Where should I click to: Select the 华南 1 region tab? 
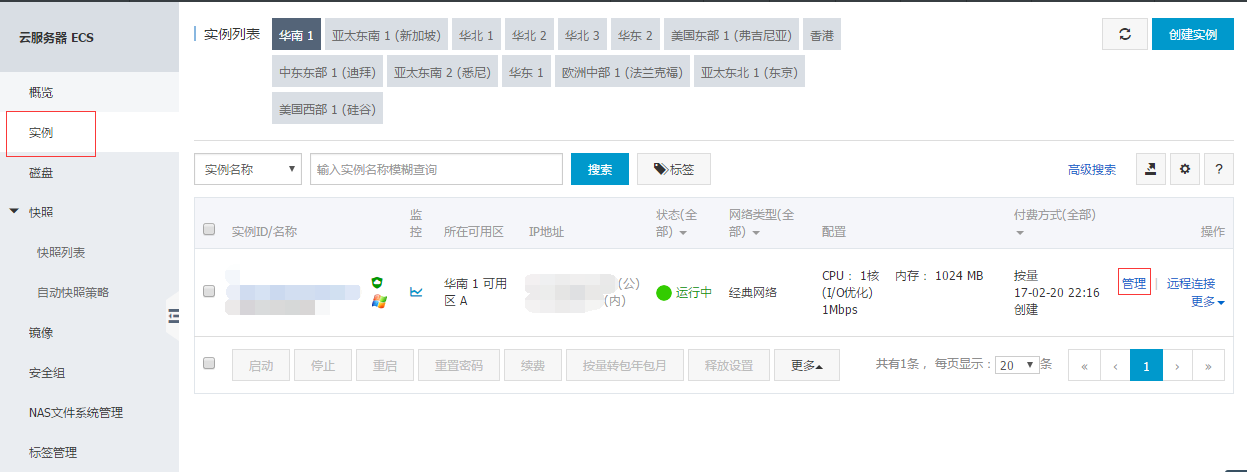coord(296,35)
